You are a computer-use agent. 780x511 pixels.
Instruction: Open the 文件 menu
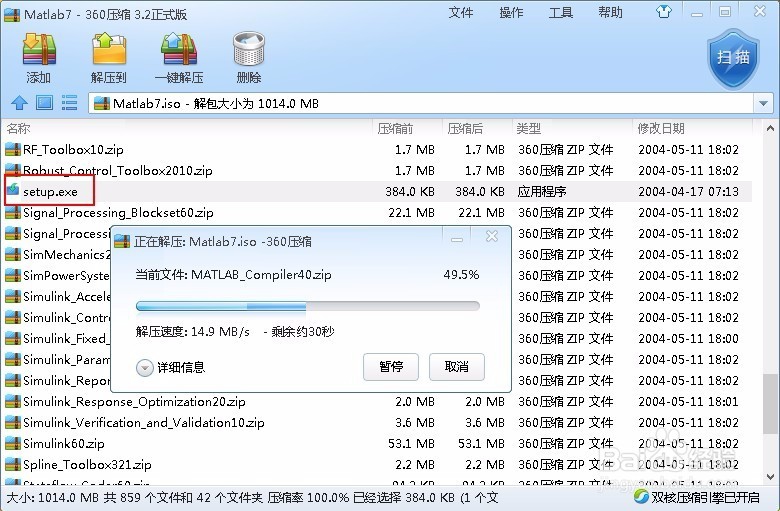(461, 12)
